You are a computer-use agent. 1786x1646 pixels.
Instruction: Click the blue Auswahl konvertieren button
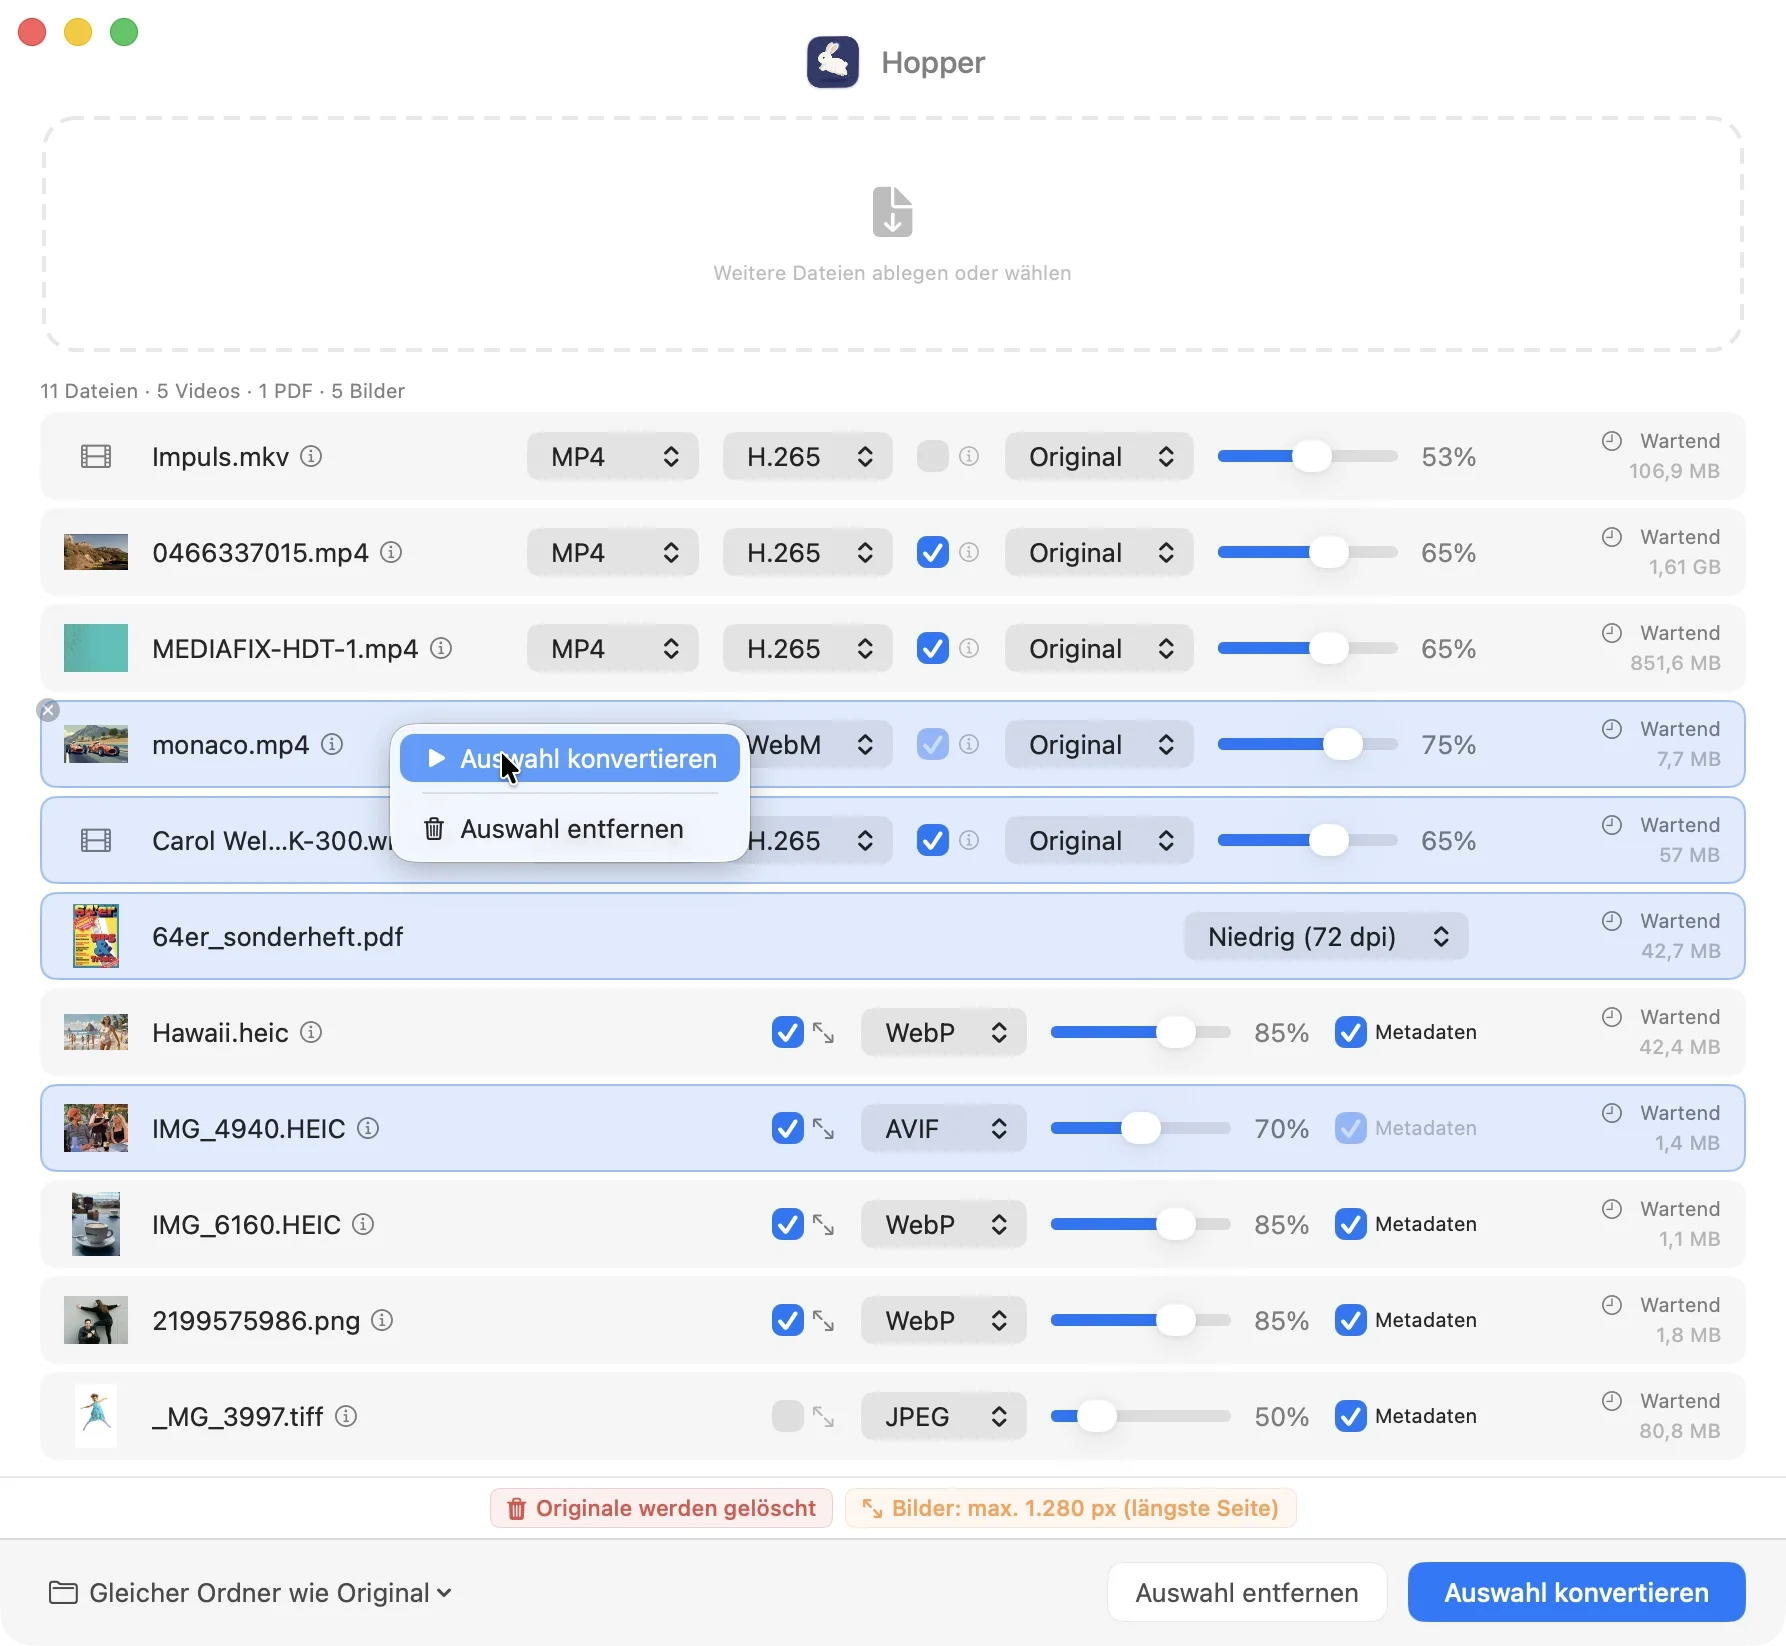tap(1576, 1593)
